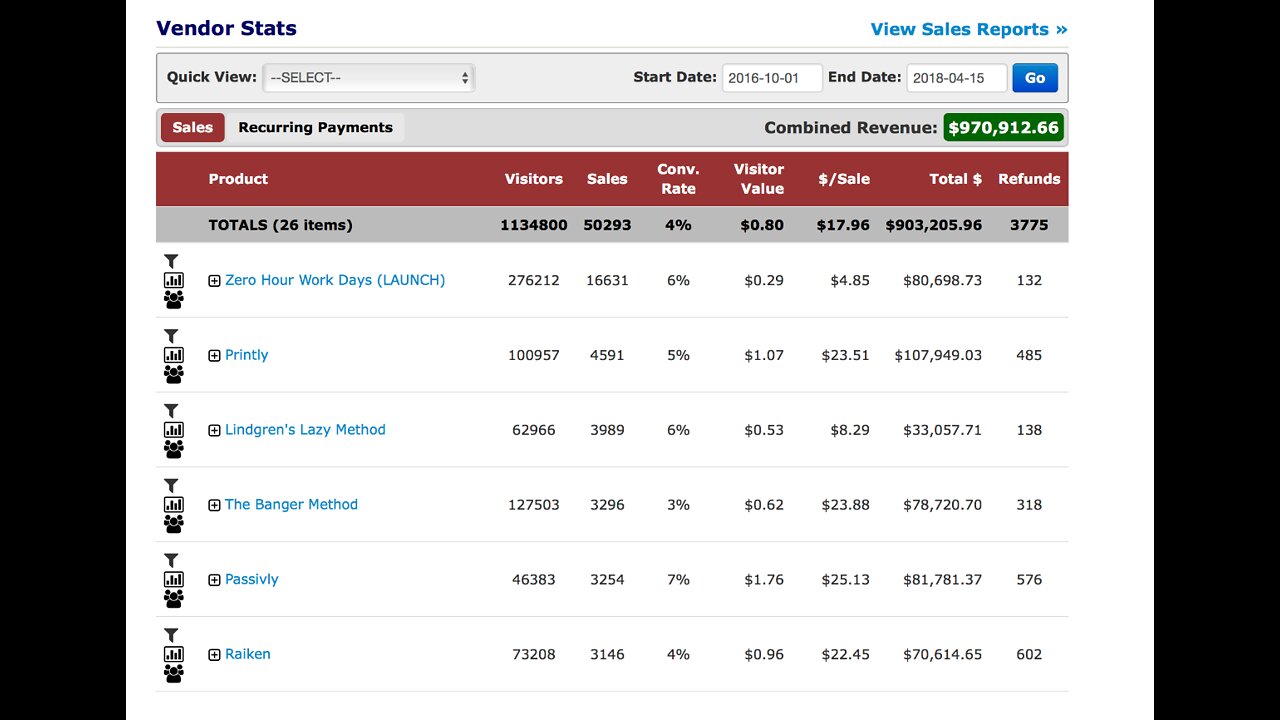
Task: Click funnel icon for The Banger Method
Action: point(171,487)
